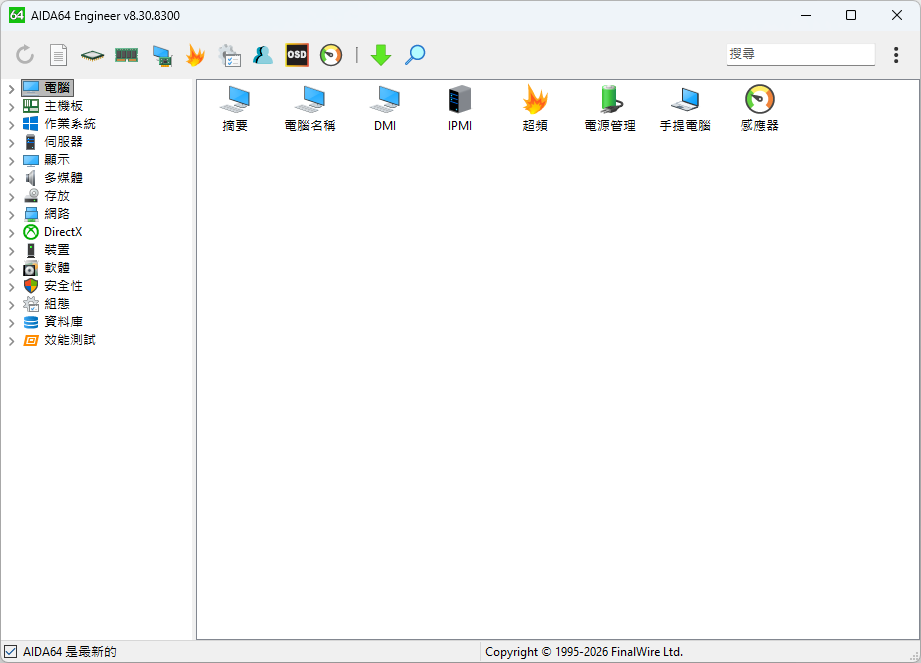Select 網路 in the sidebar tree

click(x=56, y=214)
